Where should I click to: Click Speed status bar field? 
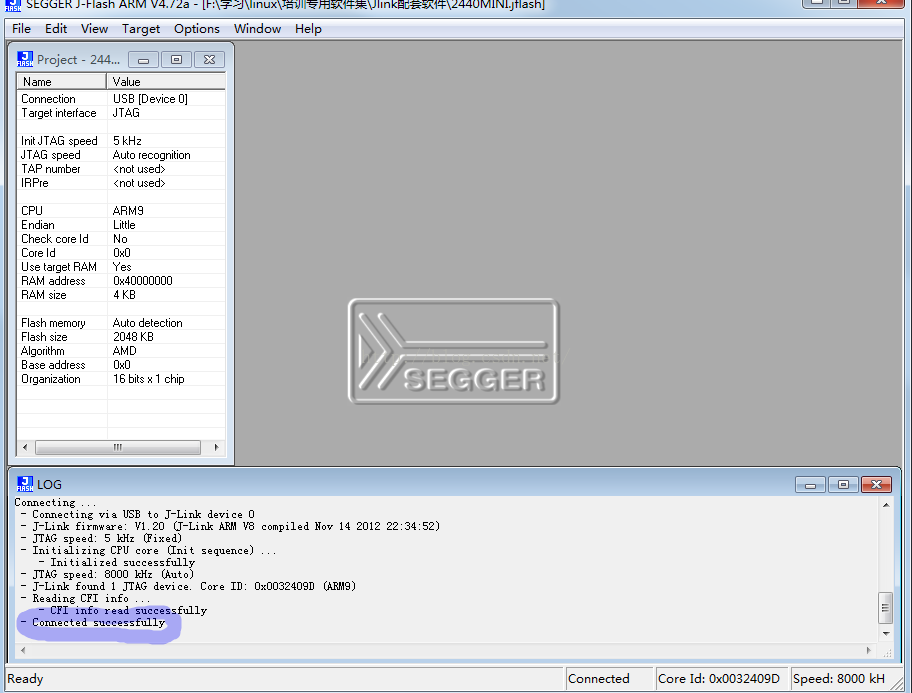pos(845,678)
